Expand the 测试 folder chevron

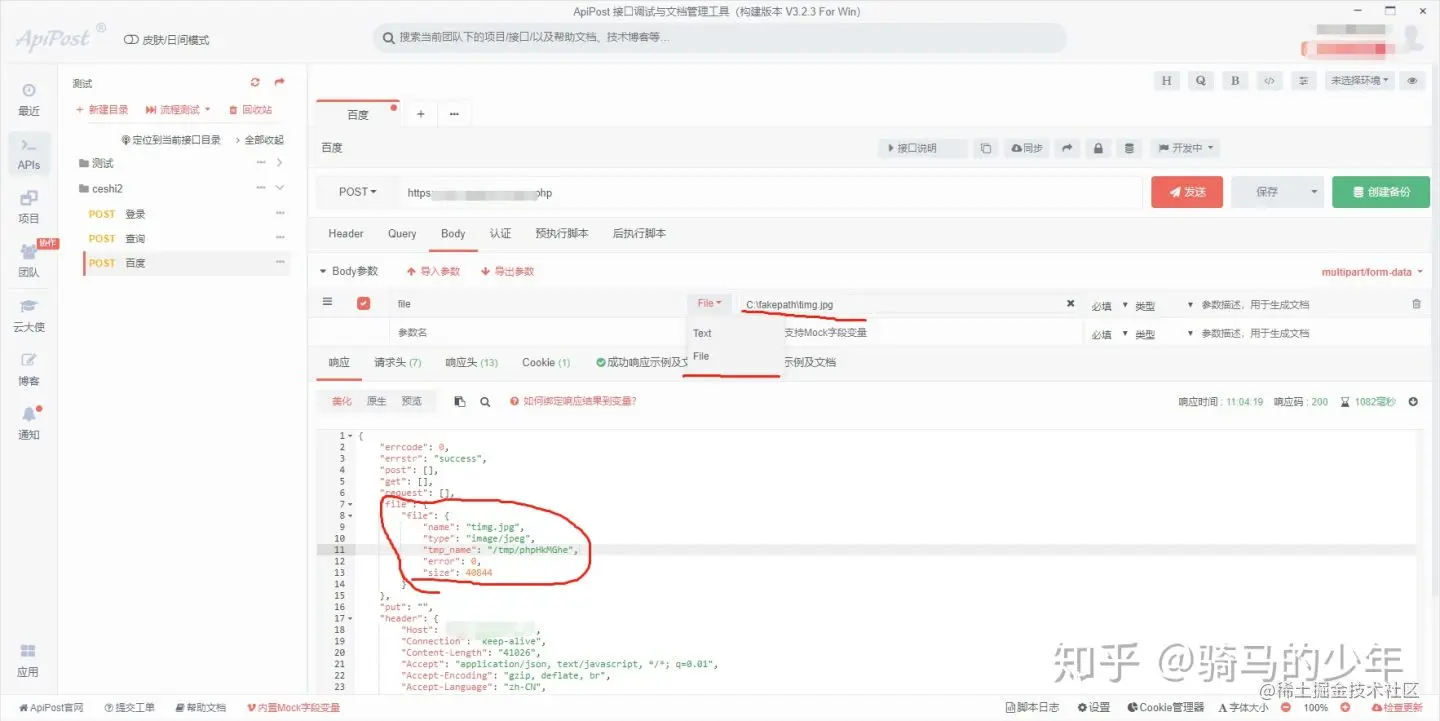coord(279,162)
